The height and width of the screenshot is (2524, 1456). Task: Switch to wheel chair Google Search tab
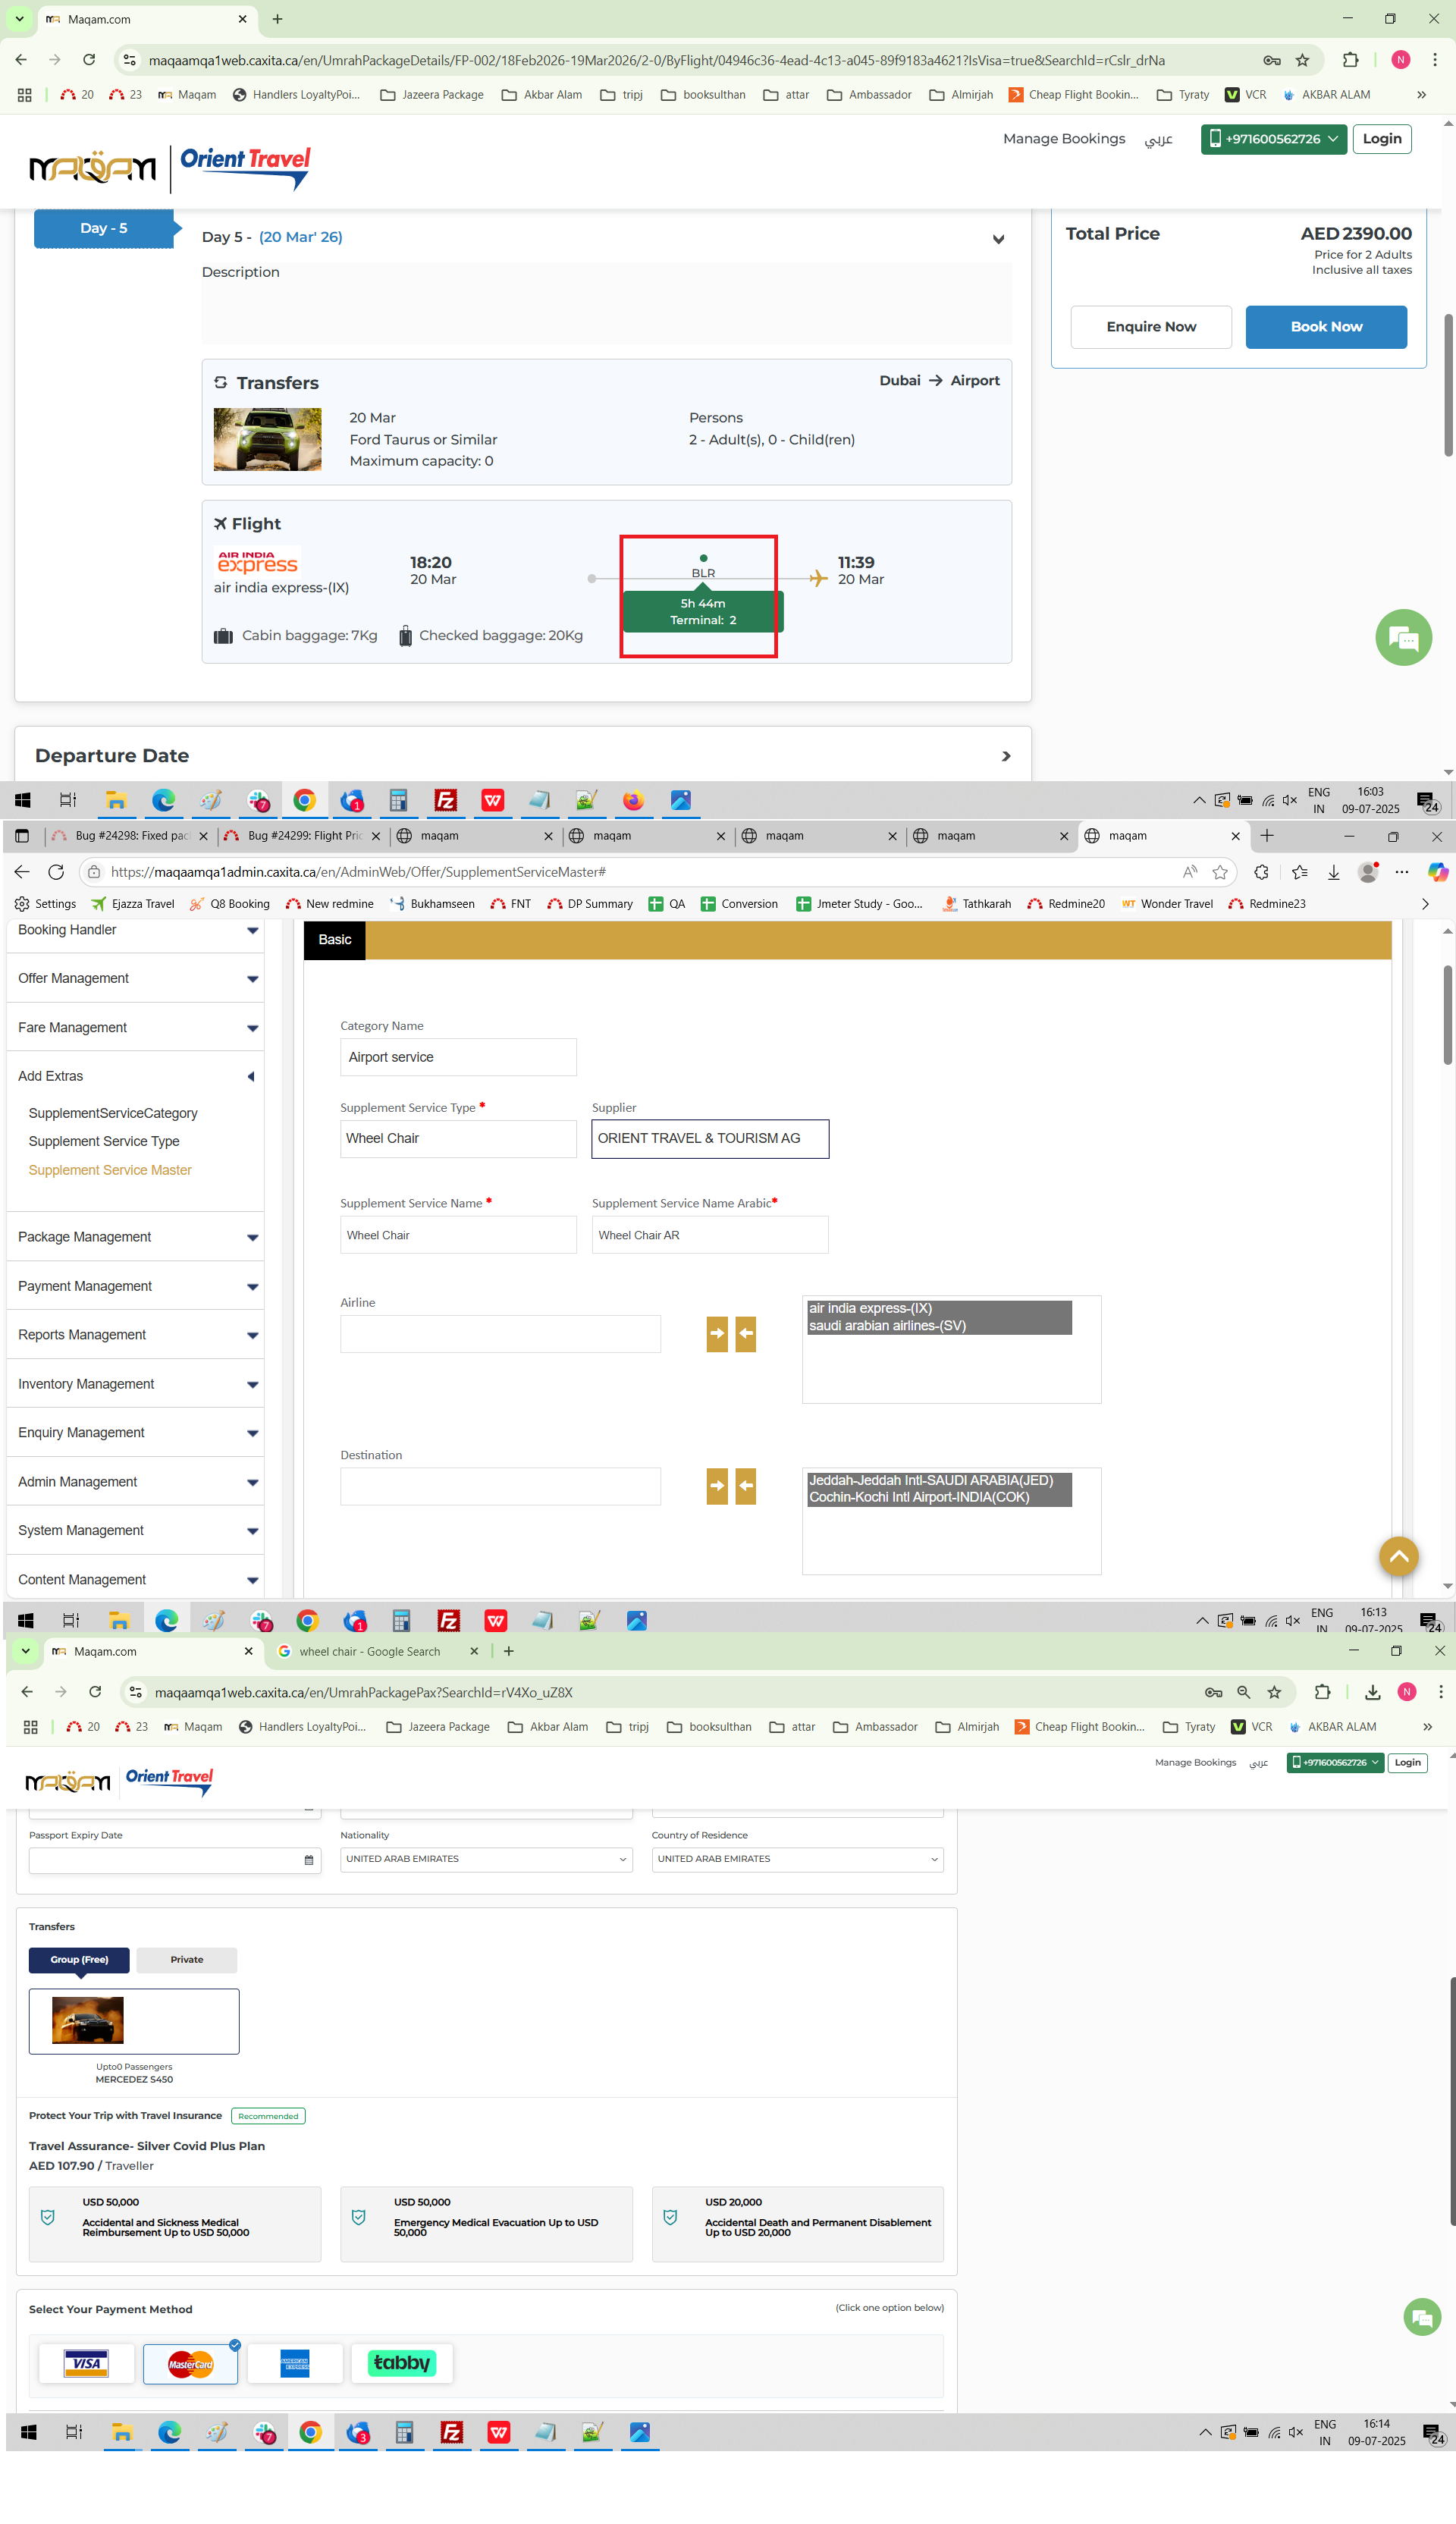[x=370, y=1651]
